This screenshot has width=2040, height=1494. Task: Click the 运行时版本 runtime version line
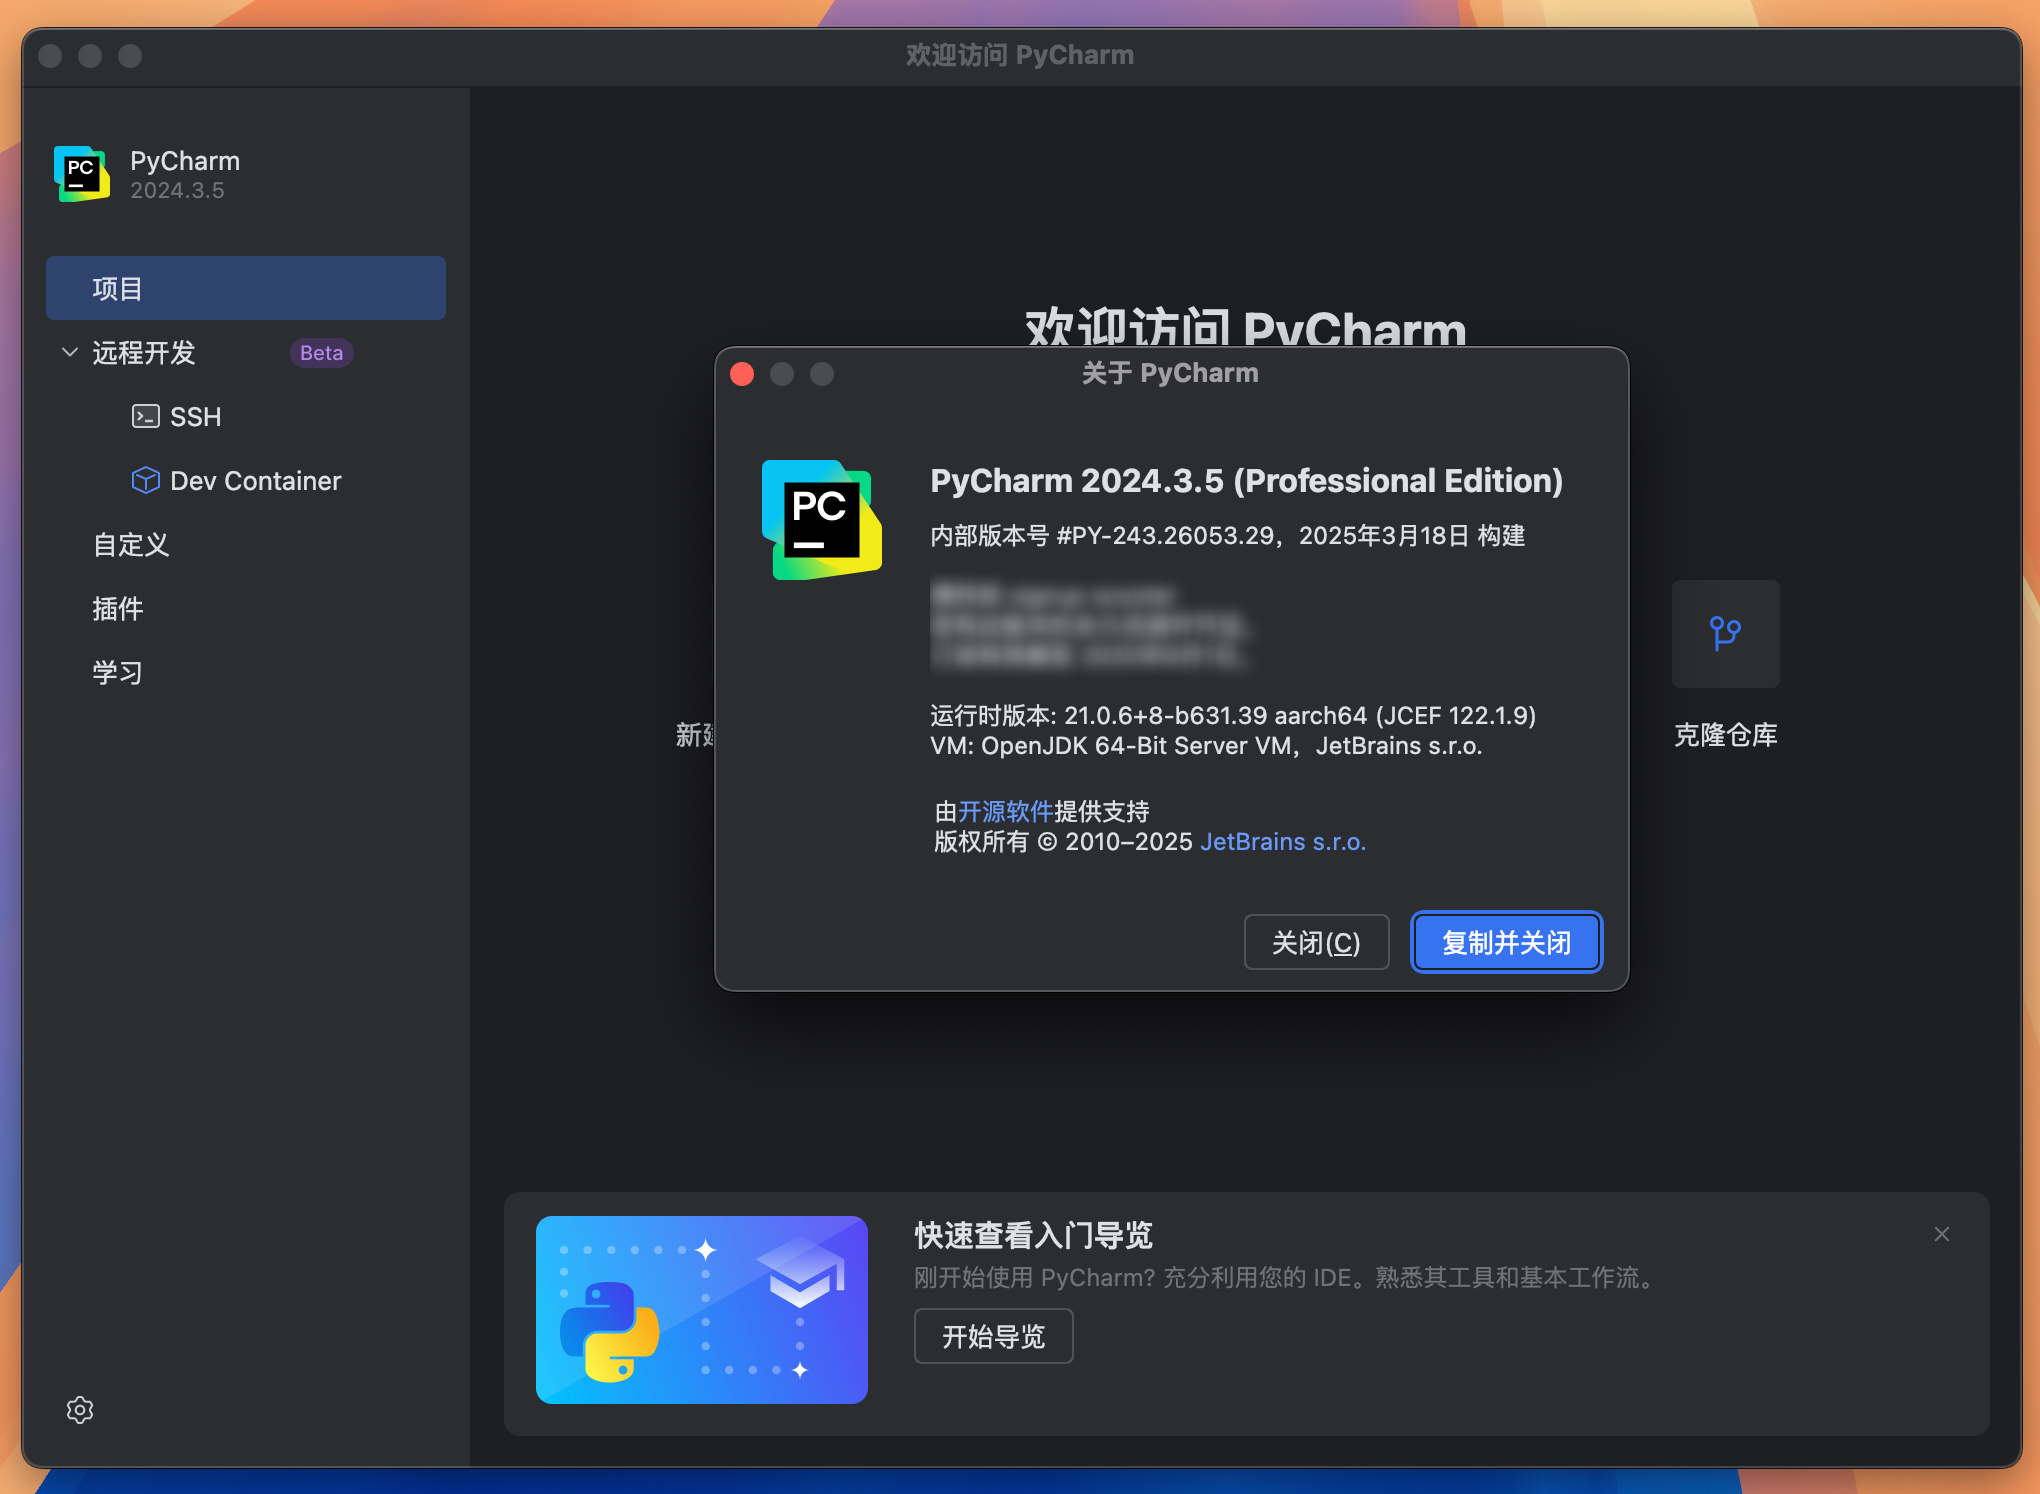click(x=1232, y=716)
